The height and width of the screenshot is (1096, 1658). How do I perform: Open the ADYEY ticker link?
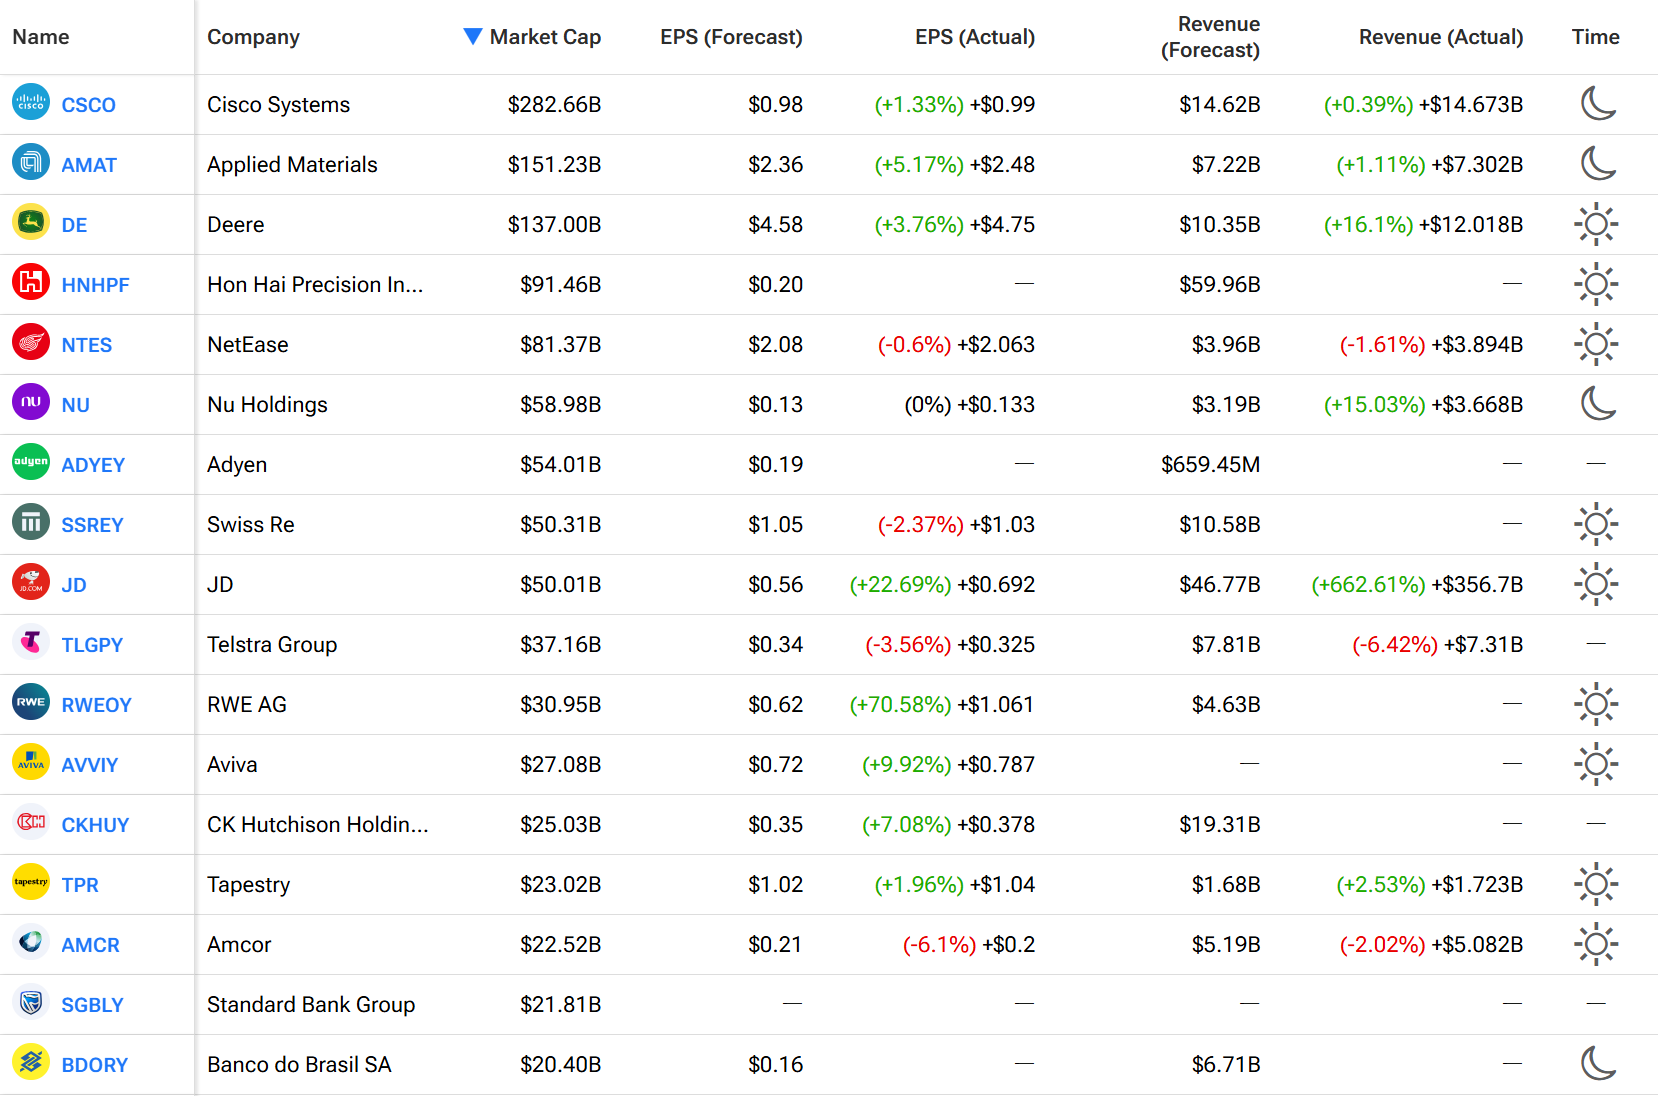pyautogui.click(x=93, y=465)
